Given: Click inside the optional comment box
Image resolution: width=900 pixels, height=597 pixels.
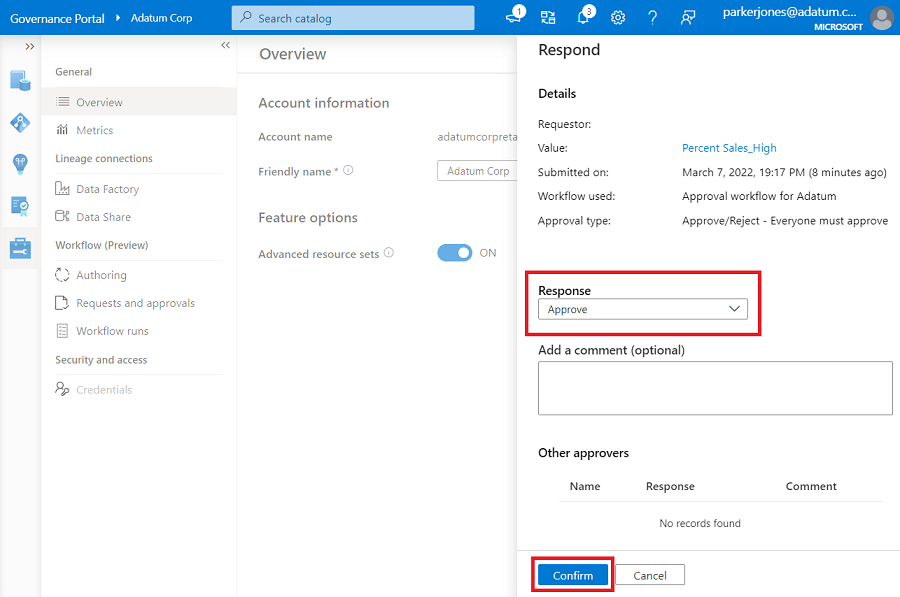Looking at the screenshot, I should 712,388.
